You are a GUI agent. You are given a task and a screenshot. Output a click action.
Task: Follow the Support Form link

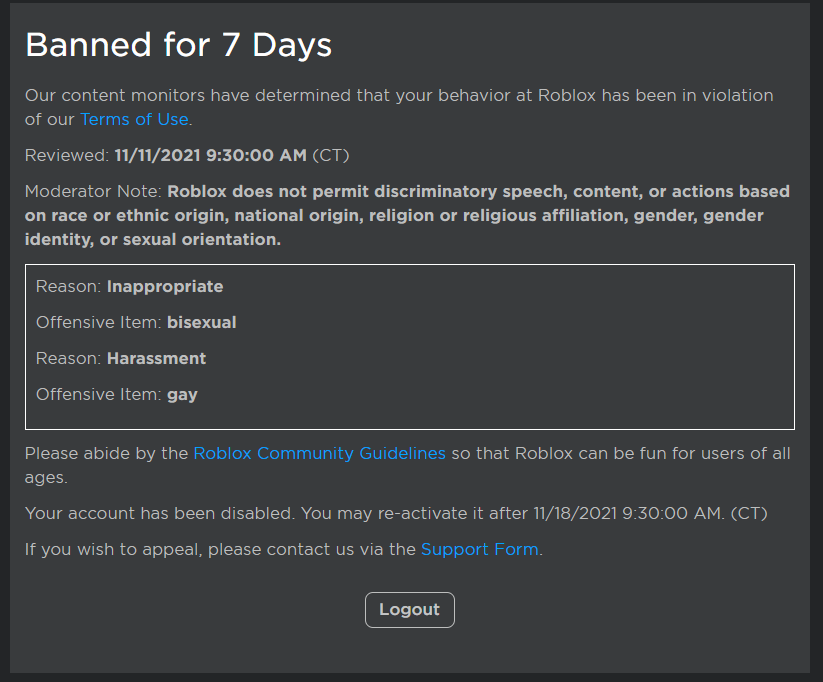(x=479, y=549)
